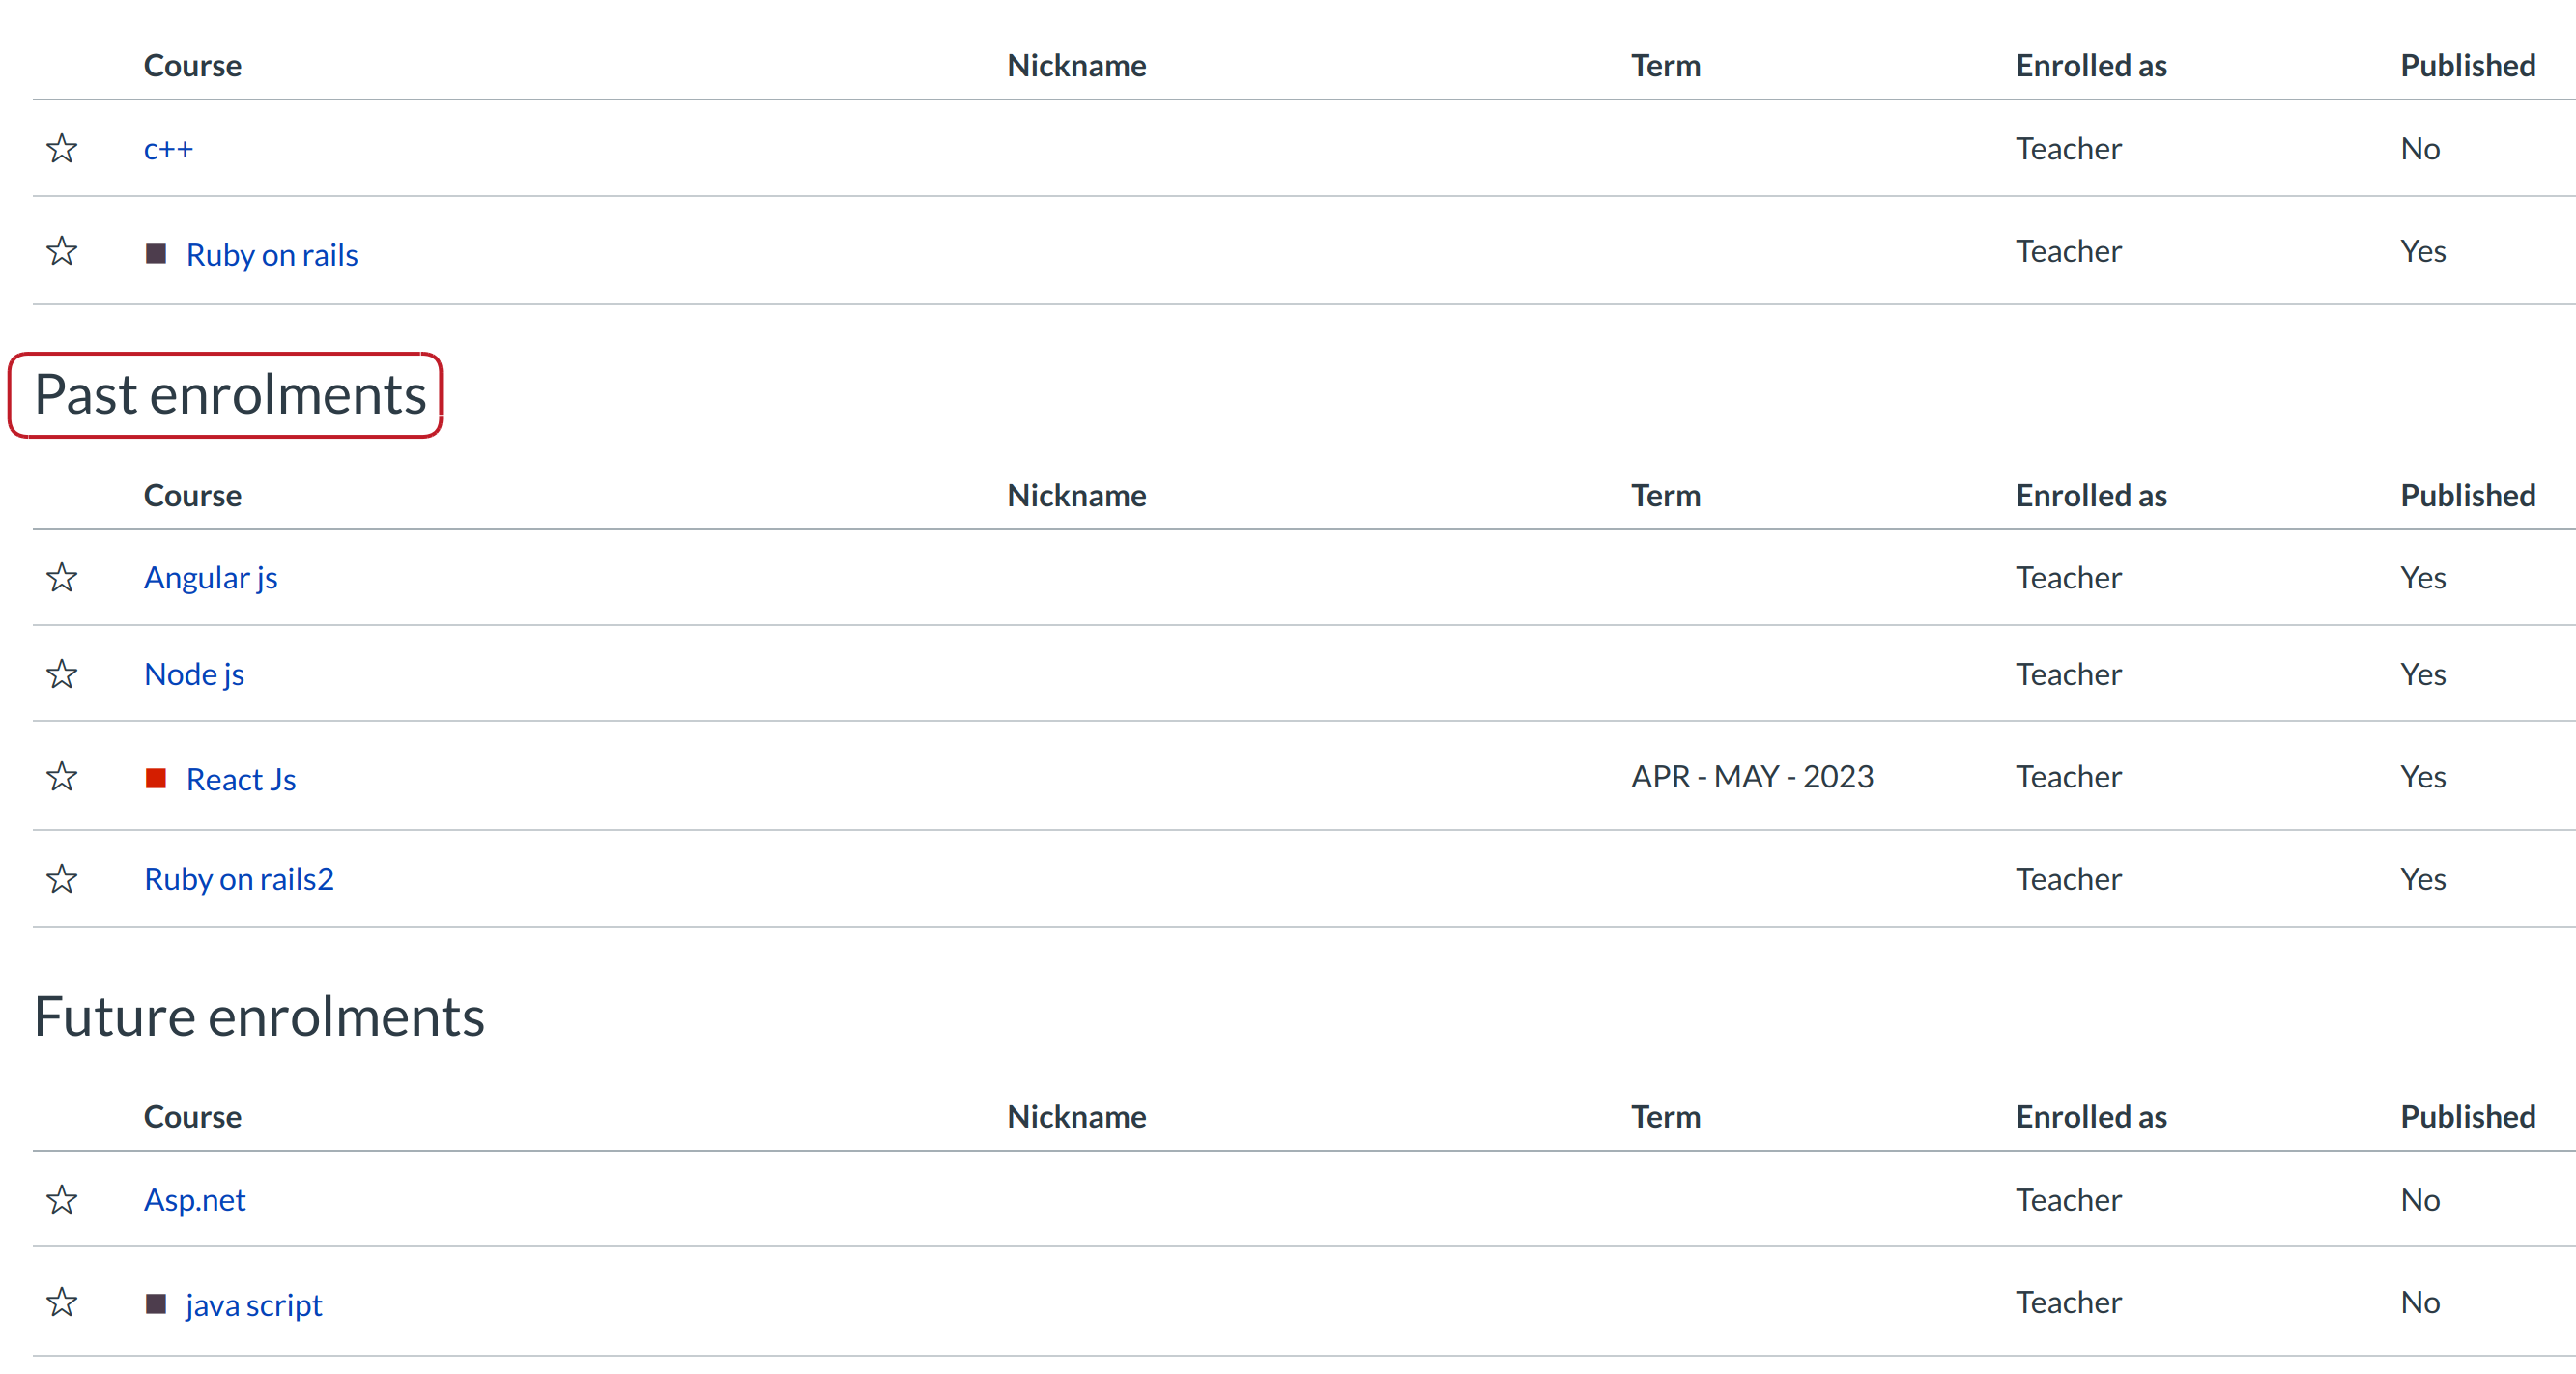Open the java script course
The image size is (2576, 1374).
pyautogui.click(x=253, y=1305)
